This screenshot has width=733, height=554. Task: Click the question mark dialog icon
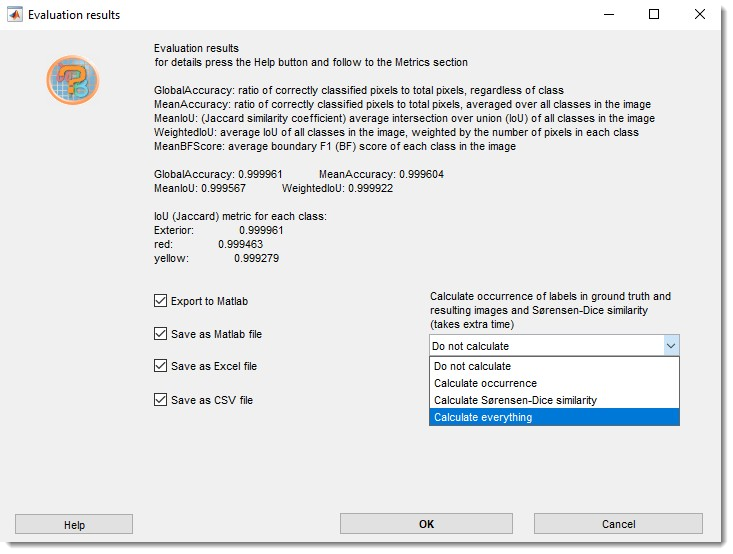point(72,81)
